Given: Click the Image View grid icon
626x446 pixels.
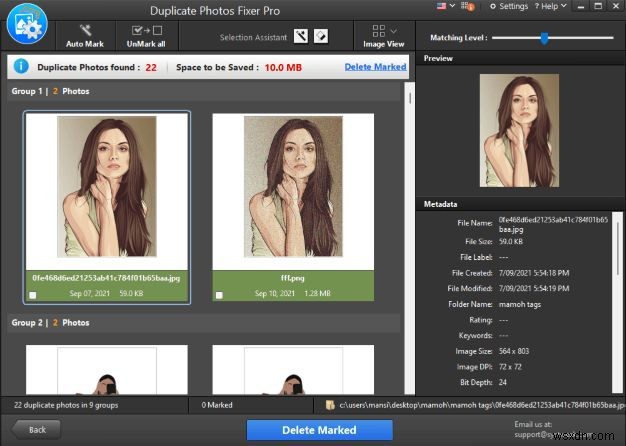Looking at the screenshot, I should click(377, 30).
